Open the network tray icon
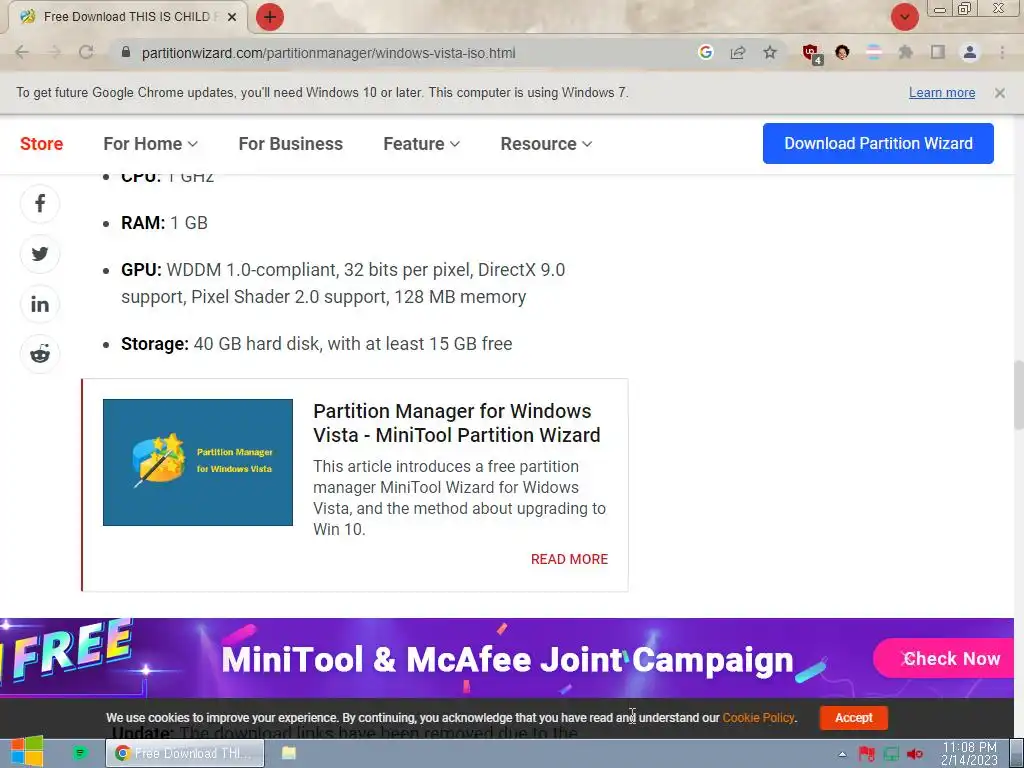Image resolution: width=1024 pixels, height=768 pixels. pyautogui.click(x=891, y=754)
